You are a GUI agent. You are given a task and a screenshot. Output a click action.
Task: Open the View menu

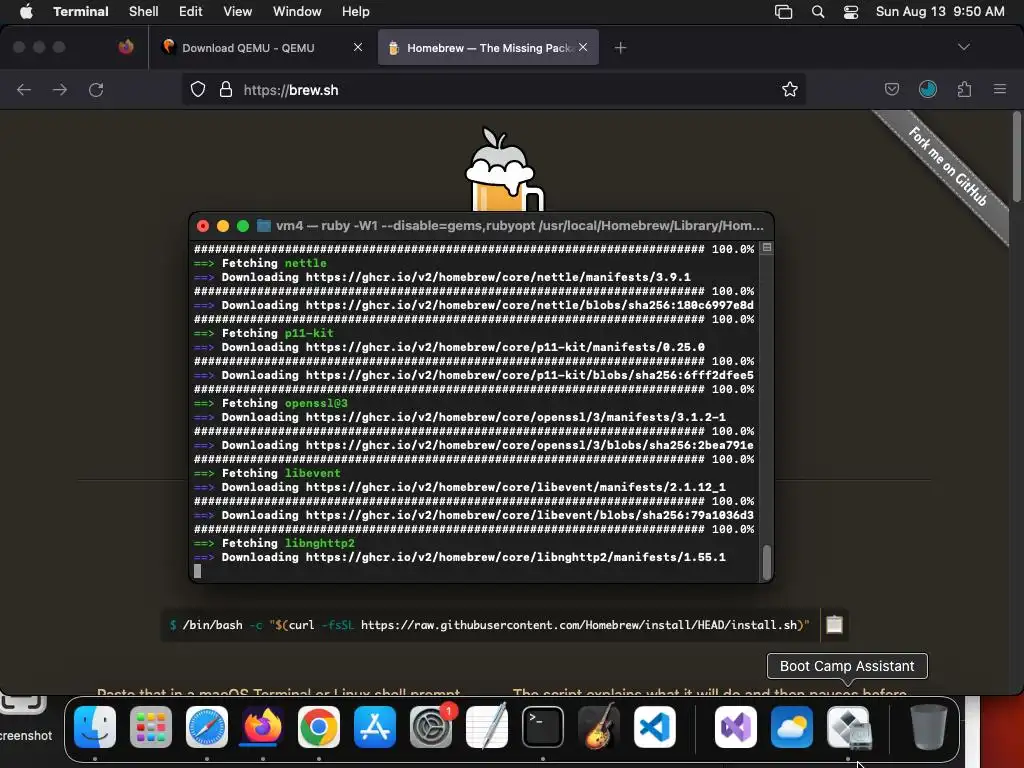point(238,11)
